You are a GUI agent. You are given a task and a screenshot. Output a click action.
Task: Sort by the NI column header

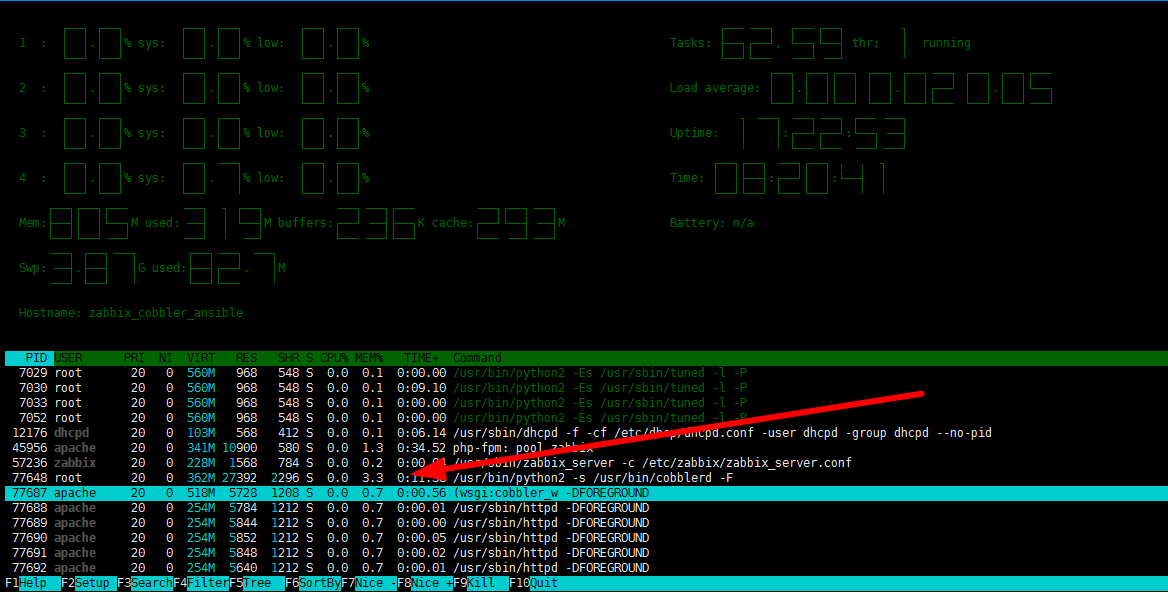click(x=165, y=358)
